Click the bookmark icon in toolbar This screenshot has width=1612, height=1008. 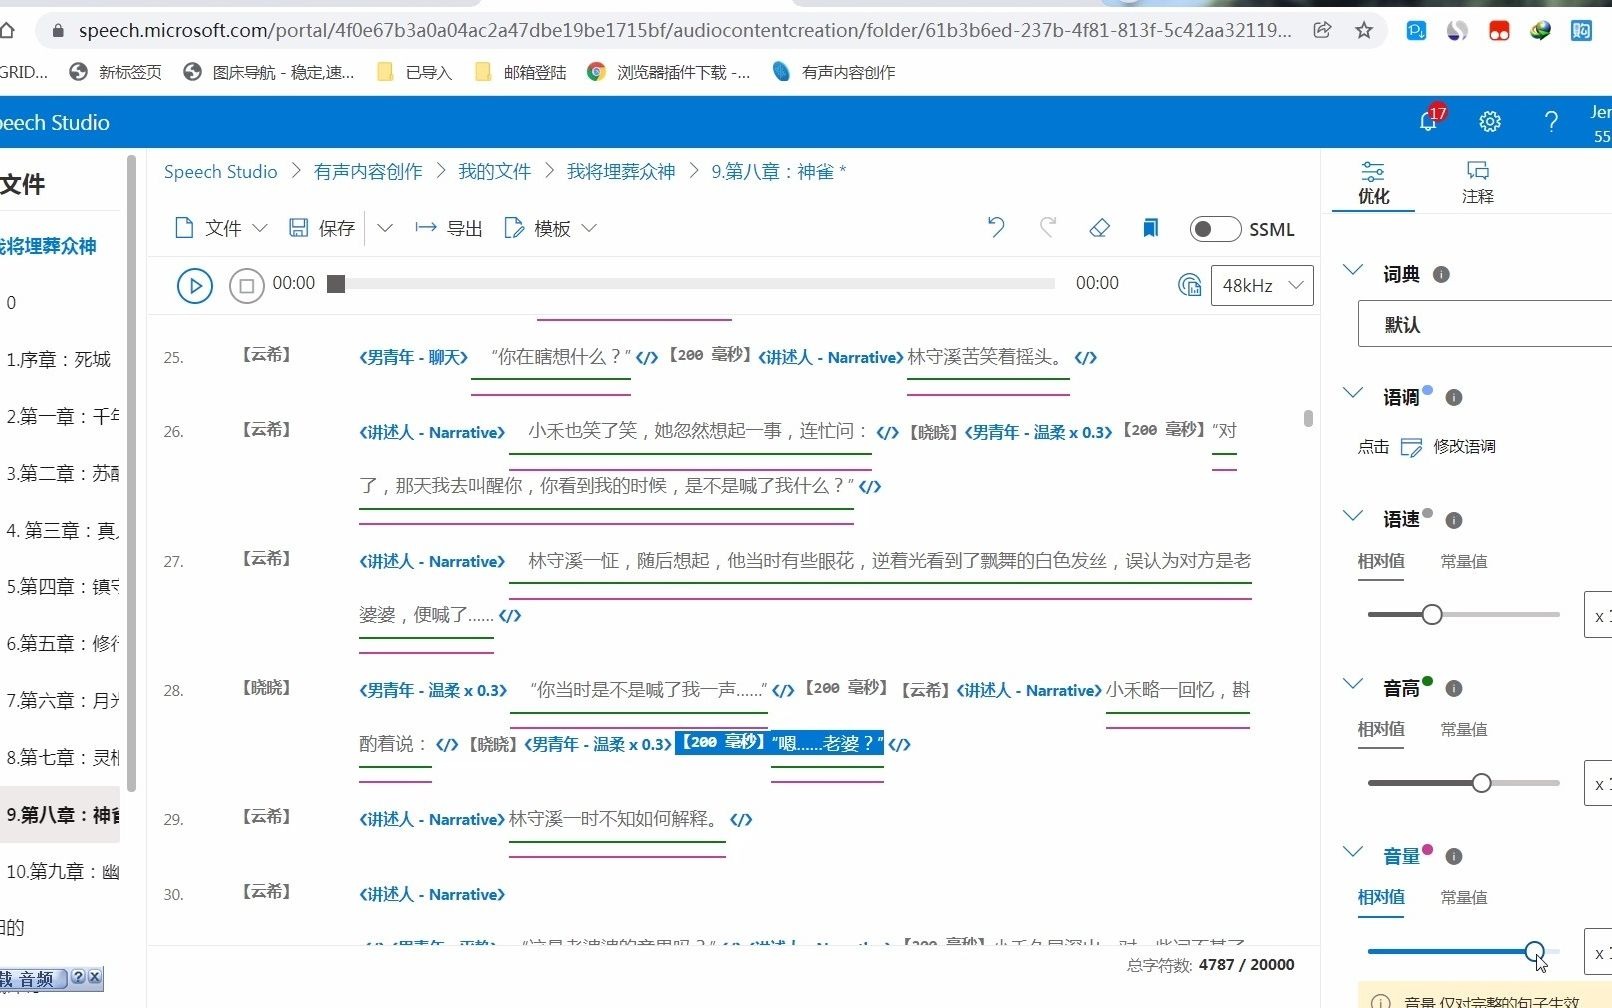pyautogui.click(x=1150, y=228)
